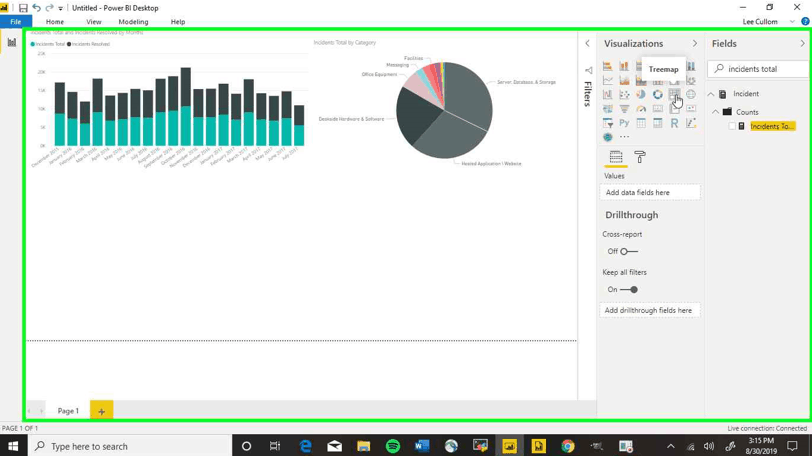Collapse the Fields pane using its chevron
The image size is (812, 456).
803,43
